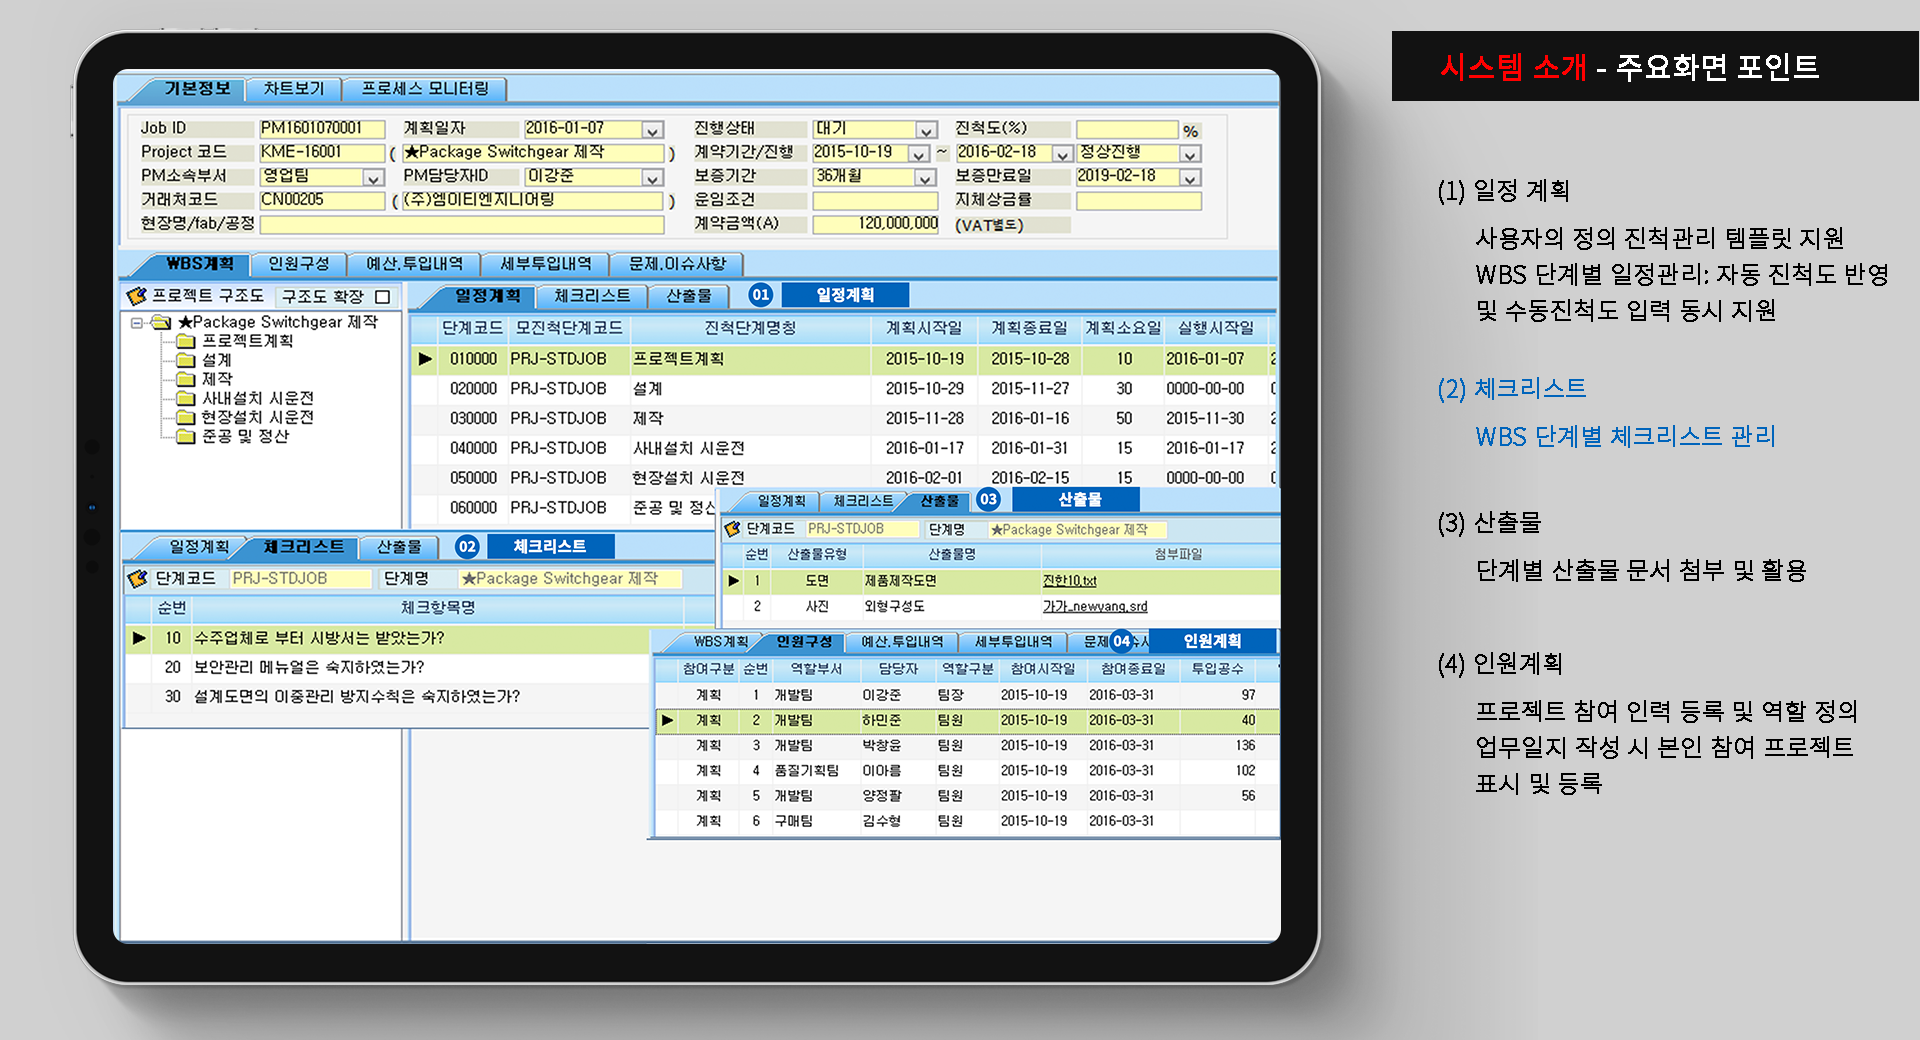Open the 프로세스 모니터링 tab
Image resolution: width=1920 pixels, height=1040 pixels.
tap(424, 88)
